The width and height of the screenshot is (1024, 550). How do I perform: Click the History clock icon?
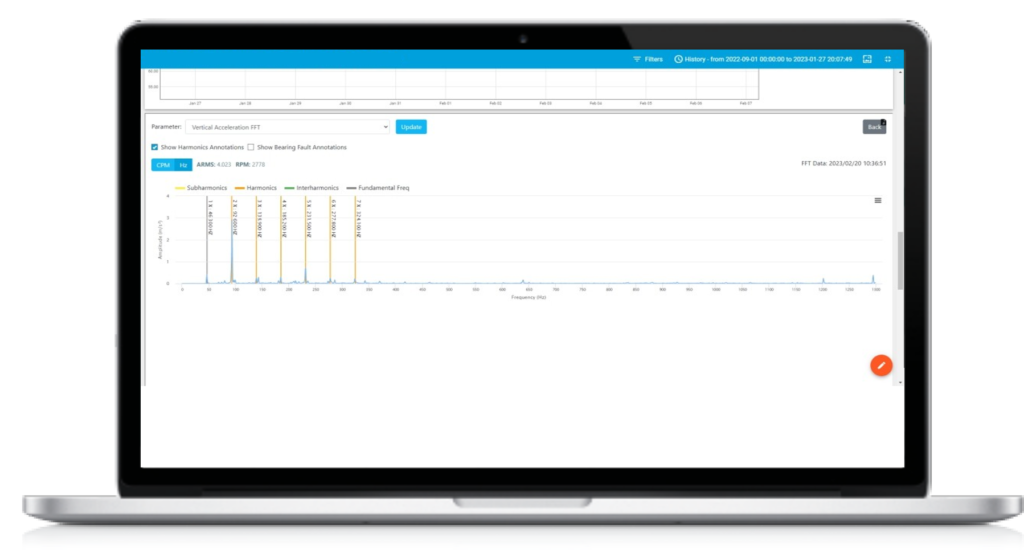tap(679, 59)
